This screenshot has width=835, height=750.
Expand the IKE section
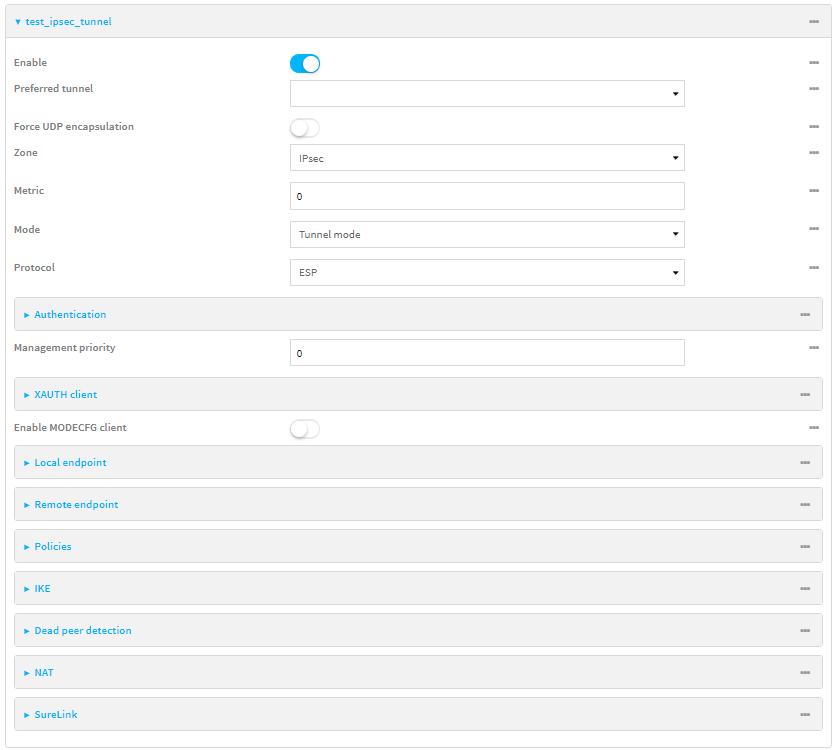pyautogui.click(x=42, y=588)
